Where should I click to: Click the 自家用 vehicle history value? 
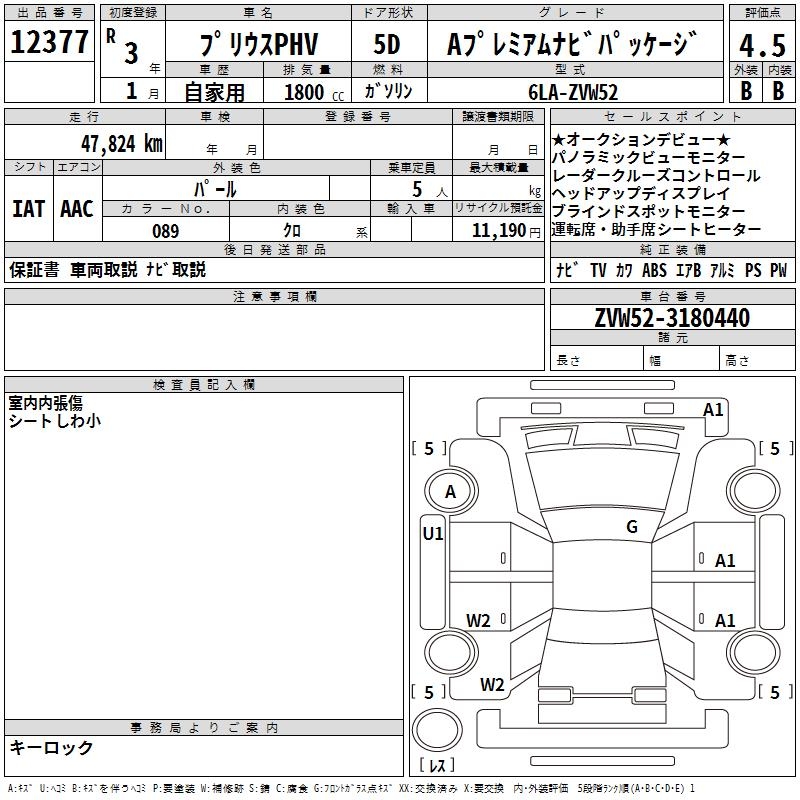point(214,92)
